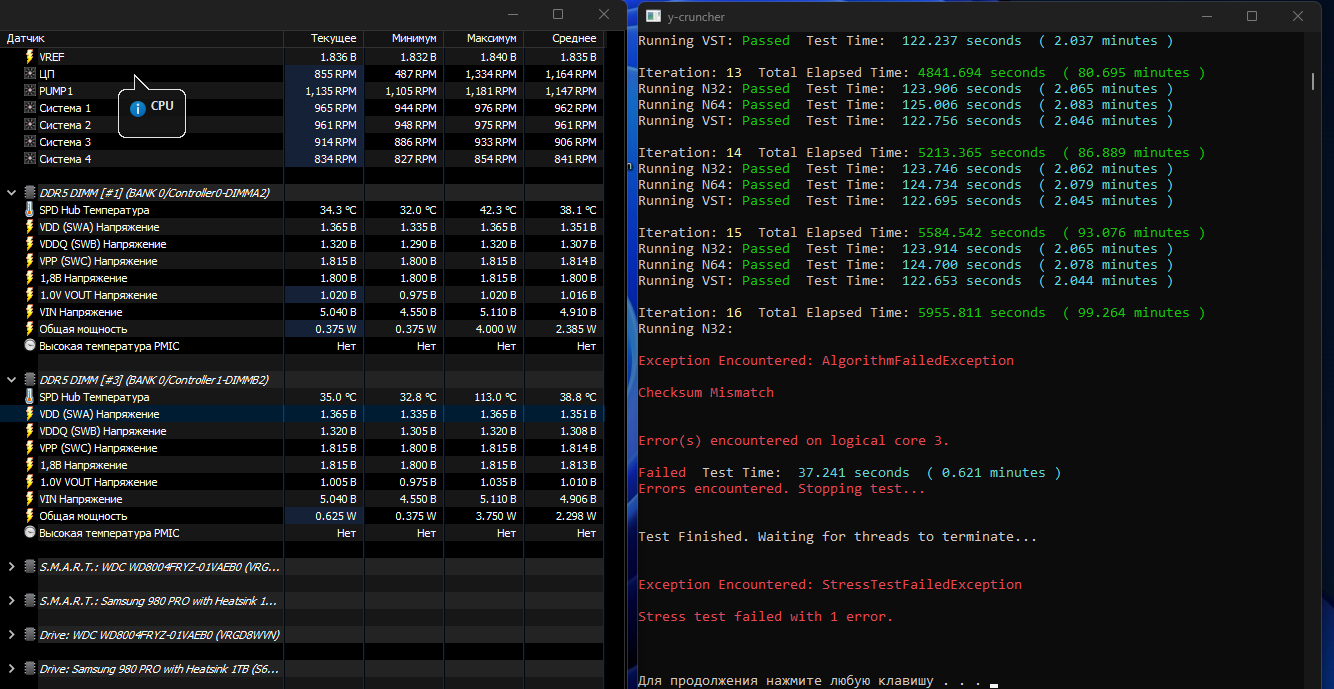The image size is (1334, 689).
Task: Click the lightning icon of DIMM [#1] VPP (SWC) Напряжение
Action: coord(29,261)
